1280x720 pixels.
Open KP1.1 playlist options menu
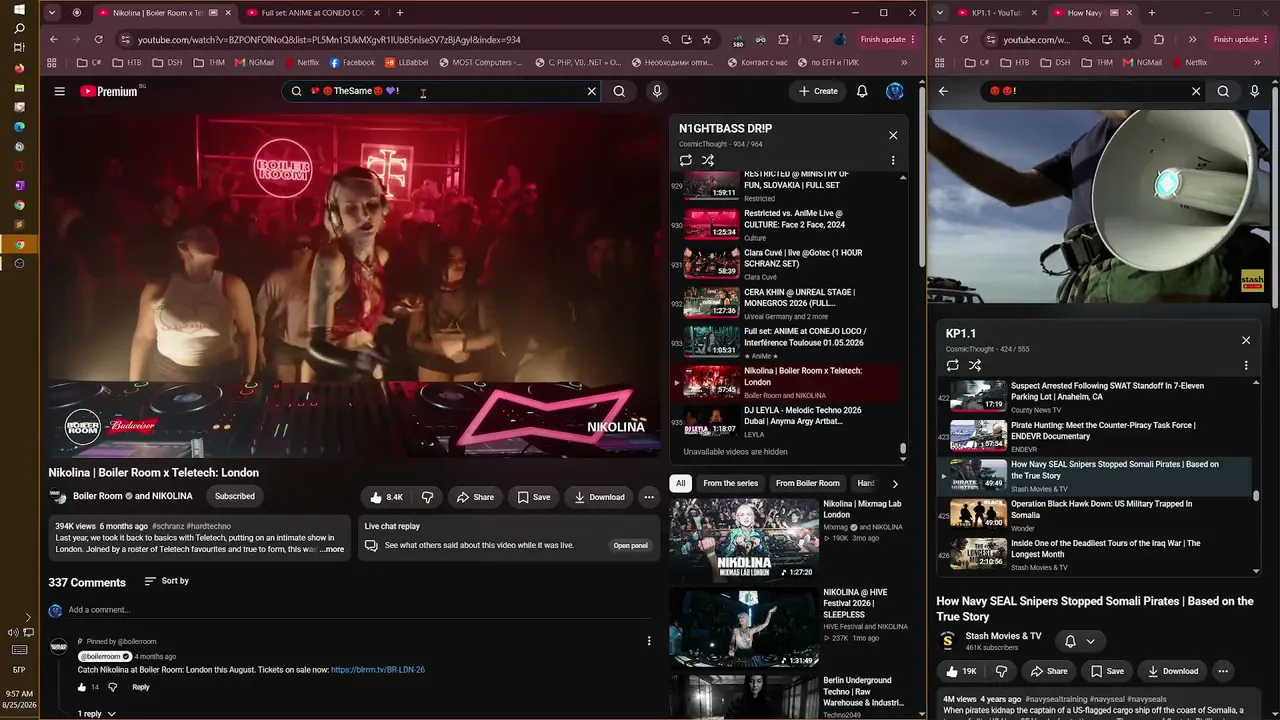1246,365
